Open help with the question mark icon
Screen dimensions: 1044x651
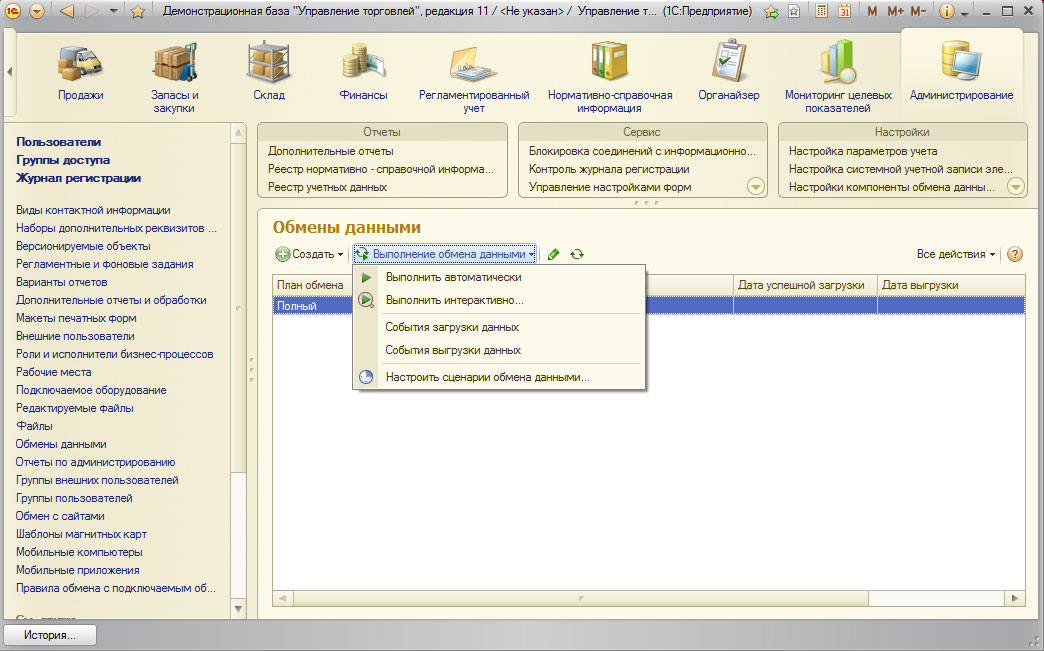(x=1014, y=255)
